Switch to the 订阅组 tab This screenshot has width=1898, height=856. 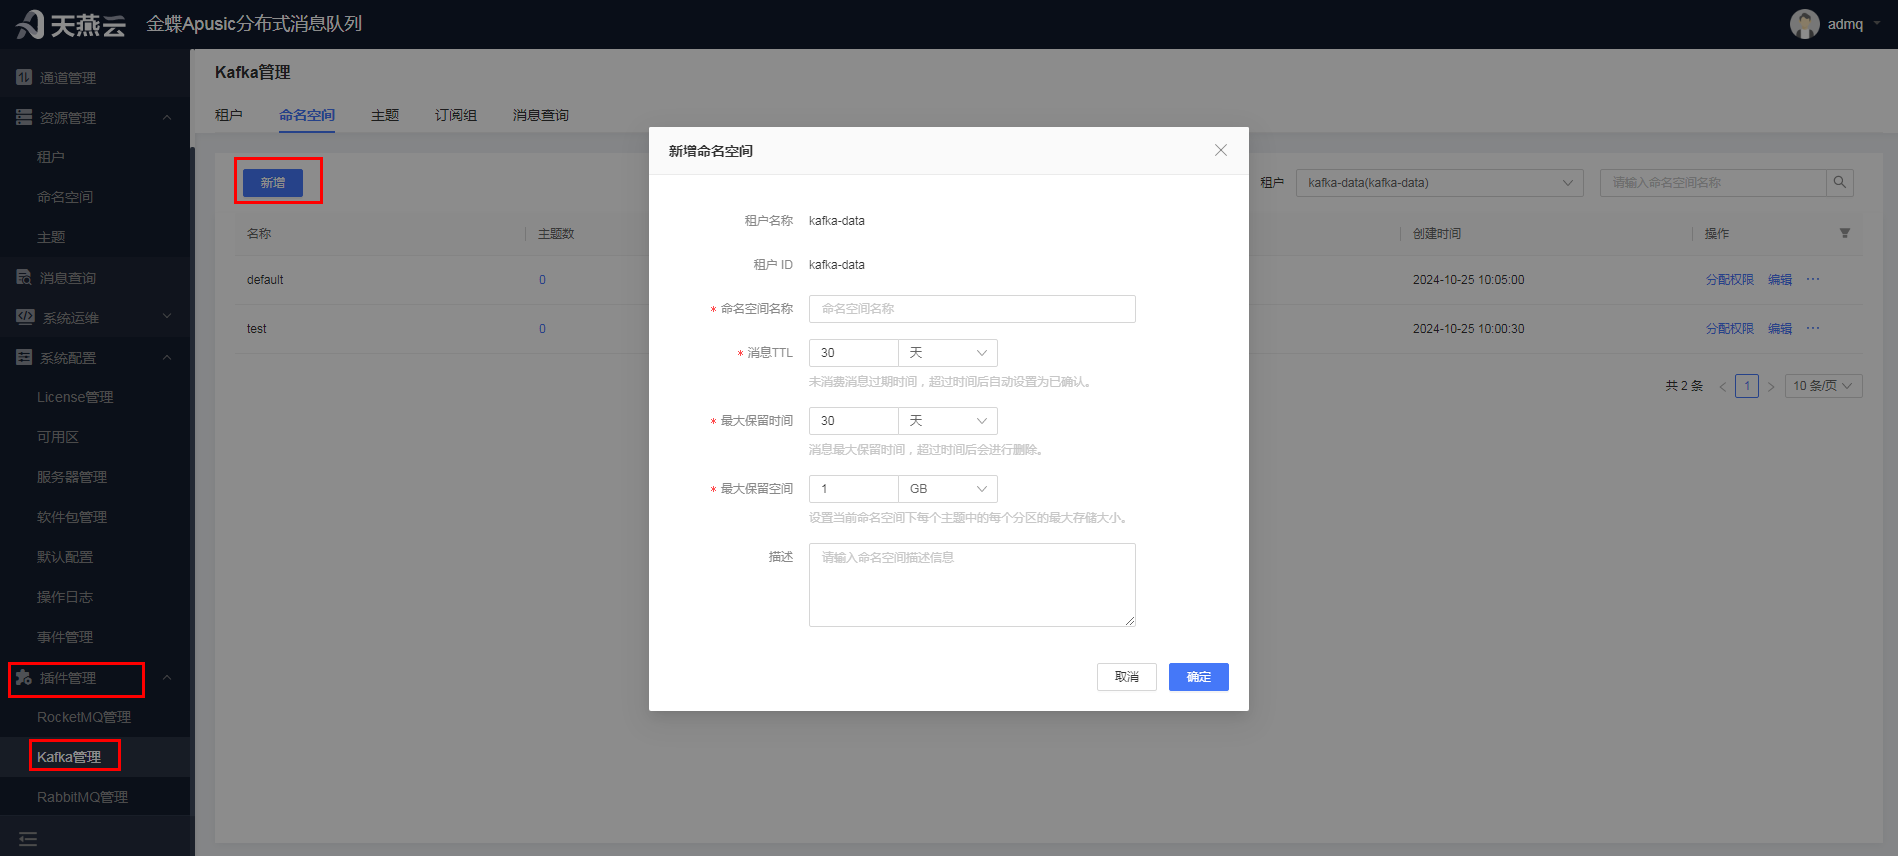click(456, 115)
